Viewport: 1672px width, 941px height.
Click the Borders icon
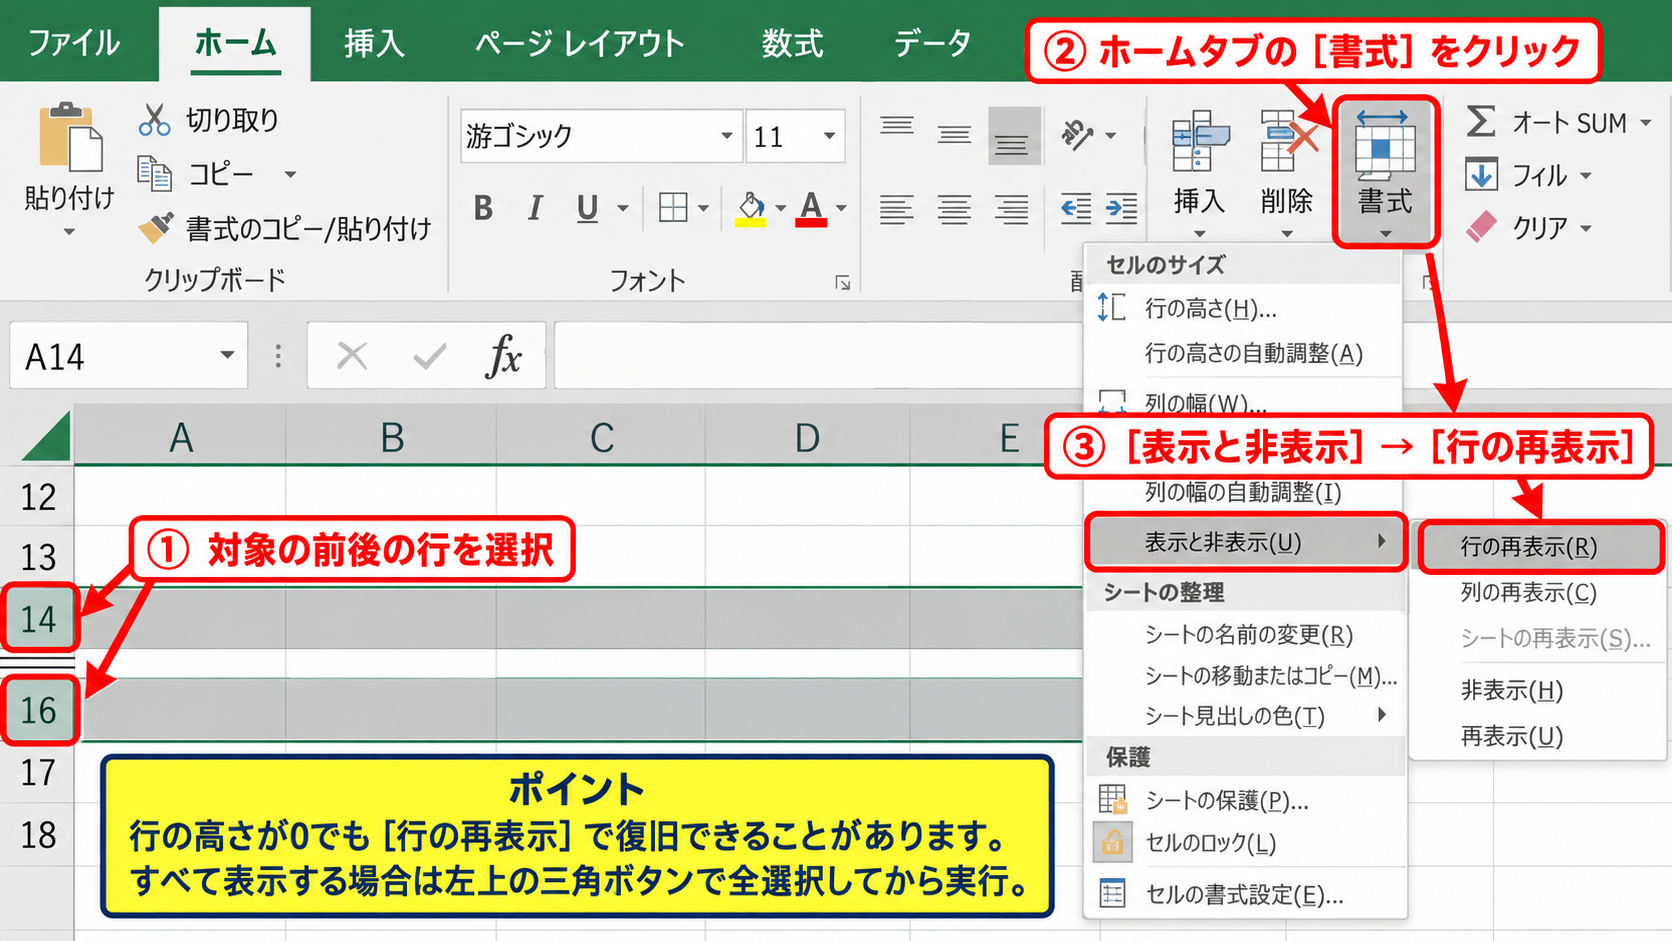pos(673,208)
